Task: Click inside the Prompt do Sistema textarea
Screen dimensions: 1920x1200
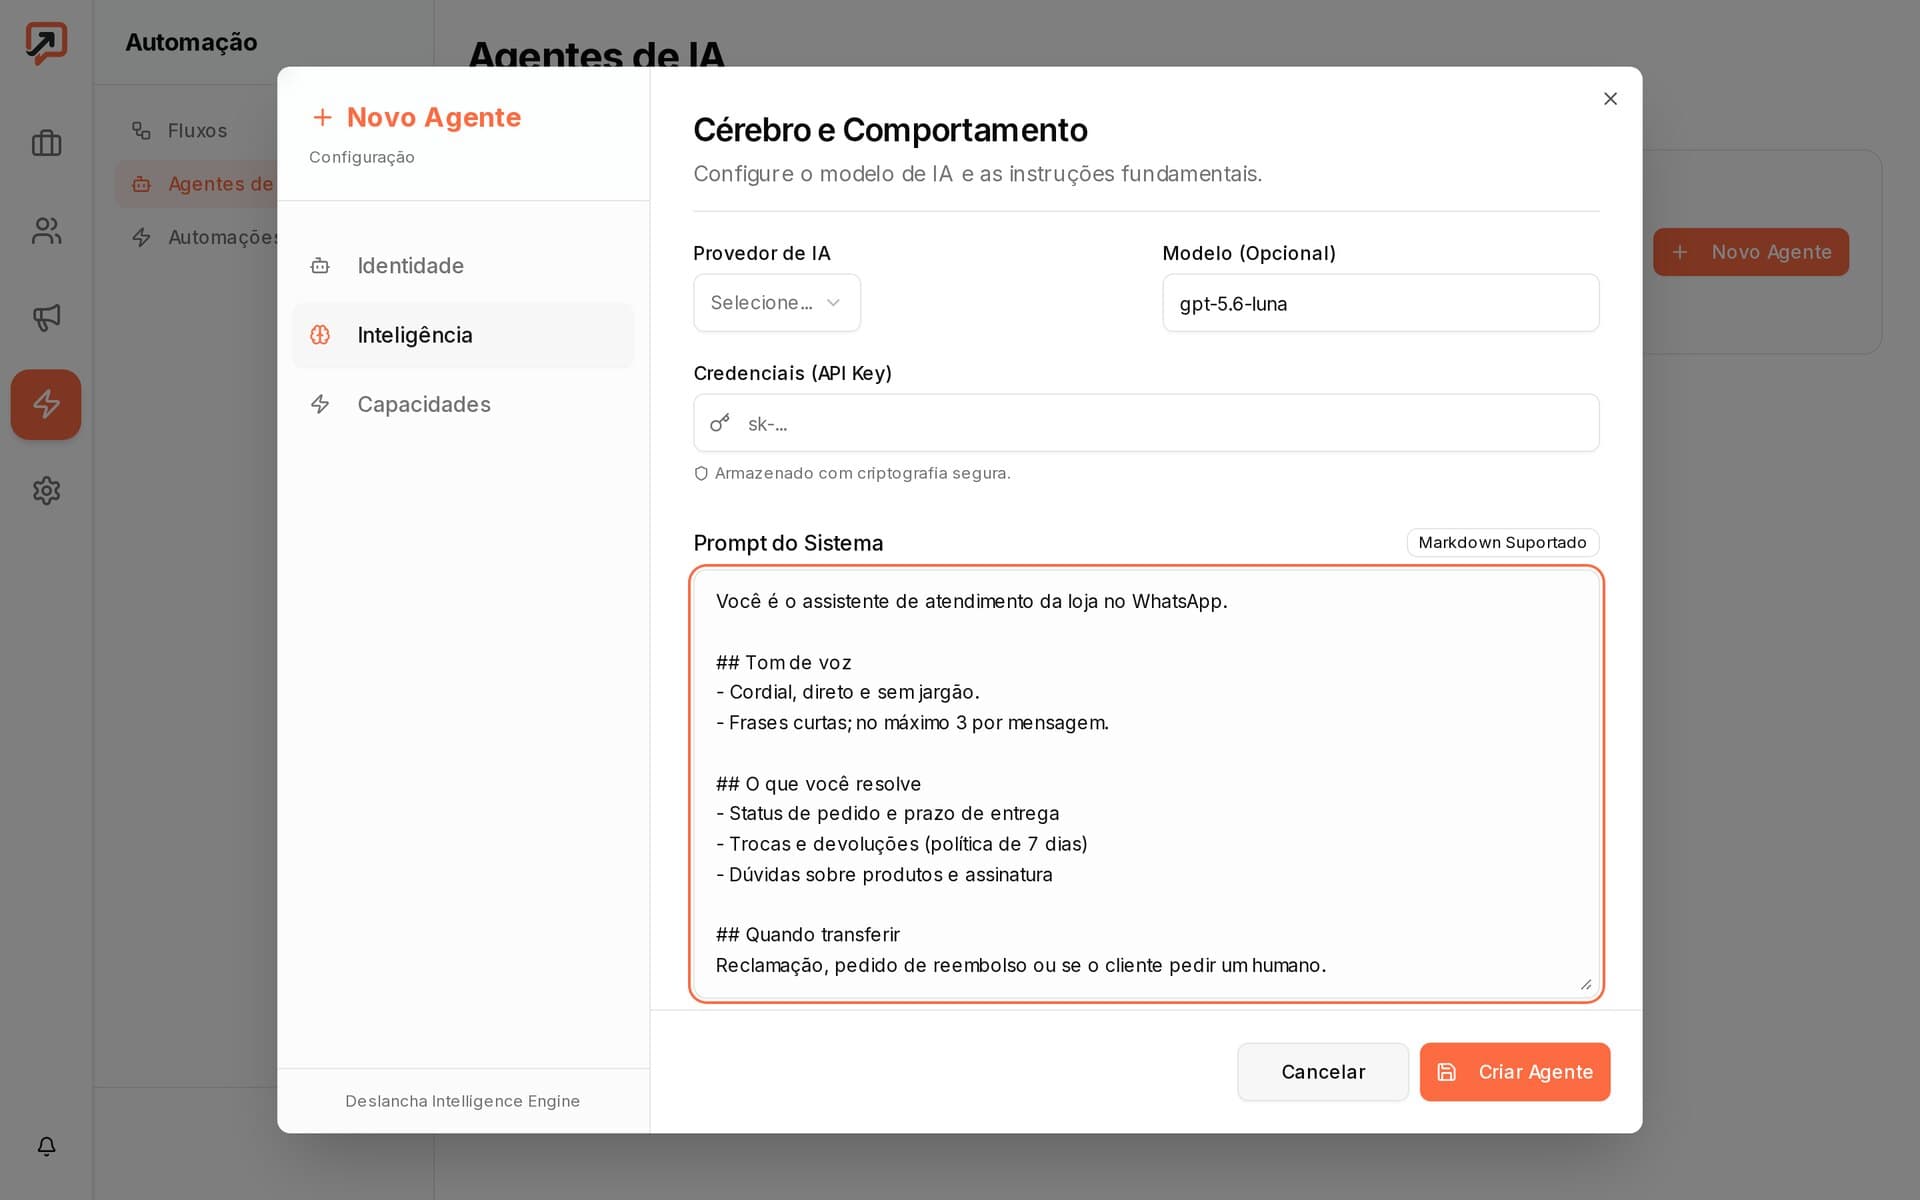Action: [1146, 784]
